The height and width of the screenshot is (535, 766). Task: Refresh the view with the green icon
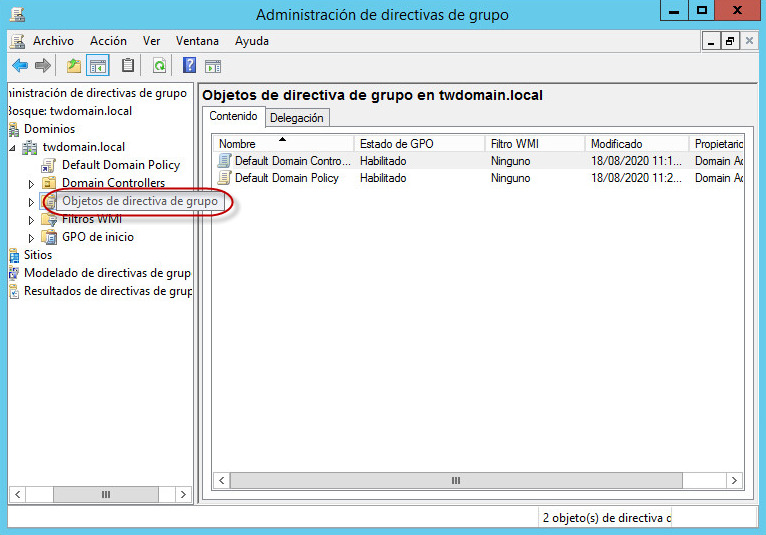(159, 66)
